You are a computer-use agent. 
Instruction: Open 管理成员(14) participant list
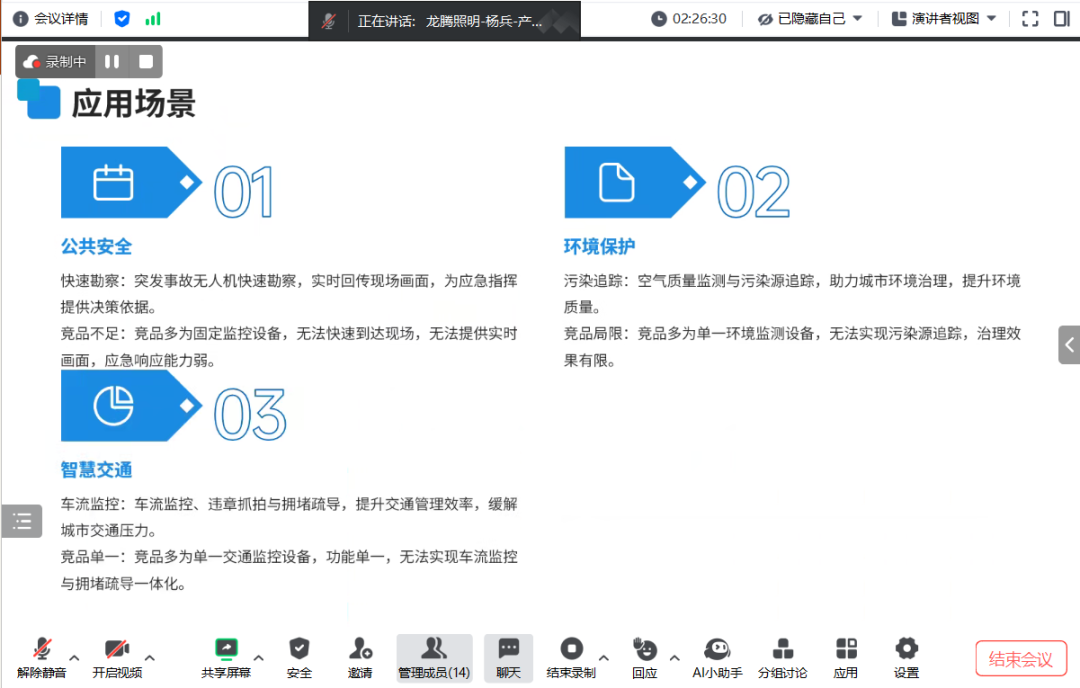pyautogui.click(x=434, y=656)
